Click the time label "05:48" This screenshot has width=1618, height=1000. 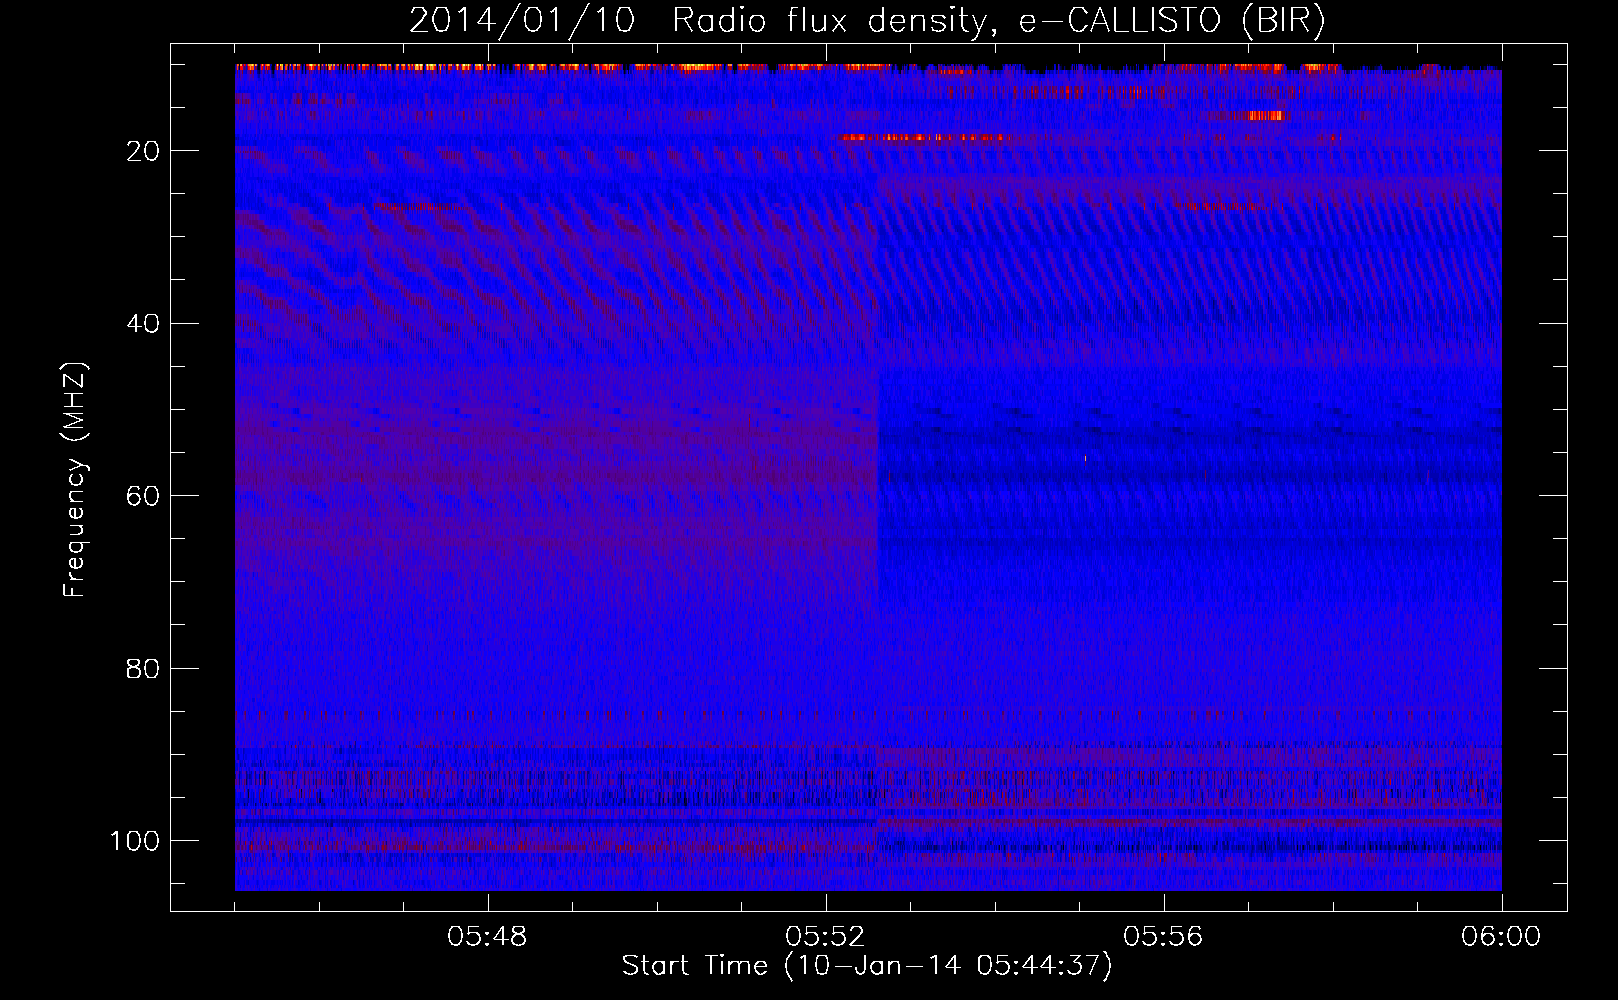tap(487, 937)
